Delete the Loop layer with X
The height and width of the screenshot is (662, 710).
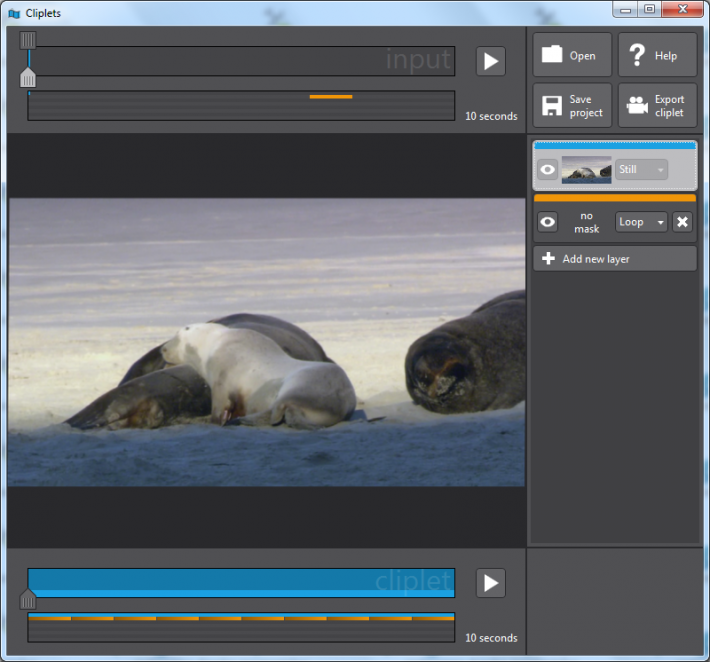point(682,222)
